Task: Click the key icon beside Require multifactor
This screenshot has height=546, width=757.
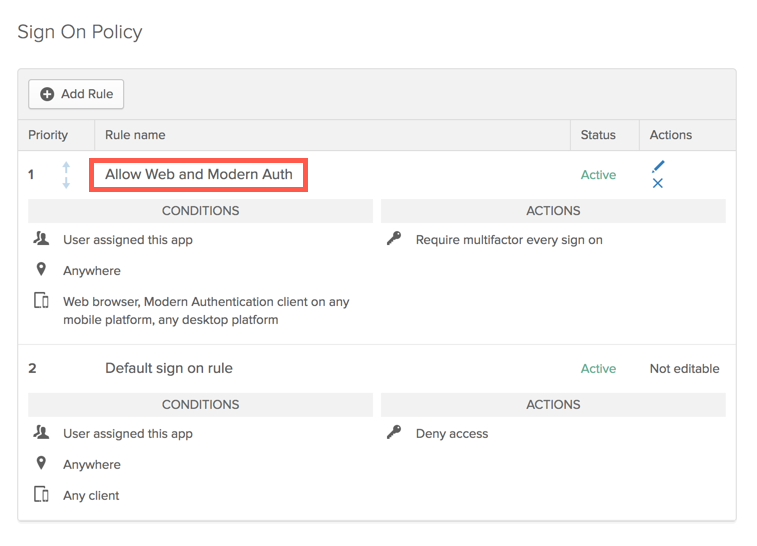Action: pyautogui.click(x=394, y=240)
